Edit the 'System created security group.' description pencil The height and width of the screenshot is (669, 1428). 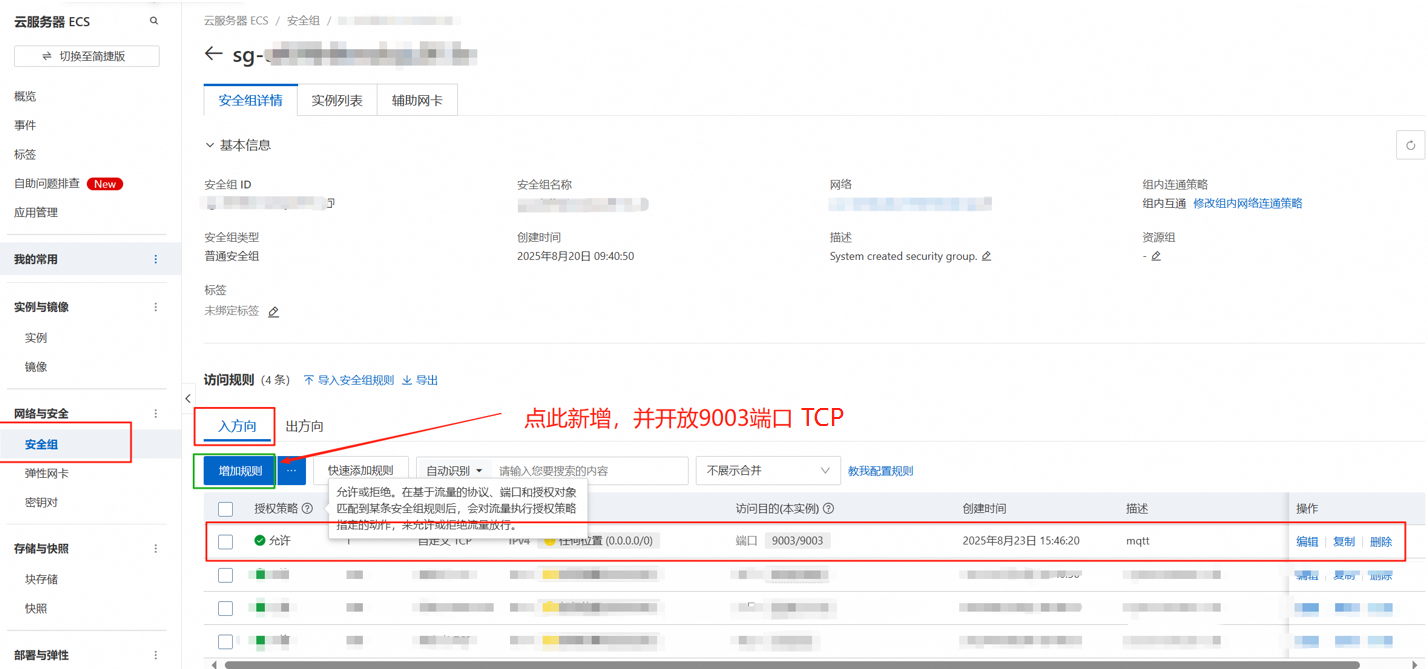coord(986,257)
